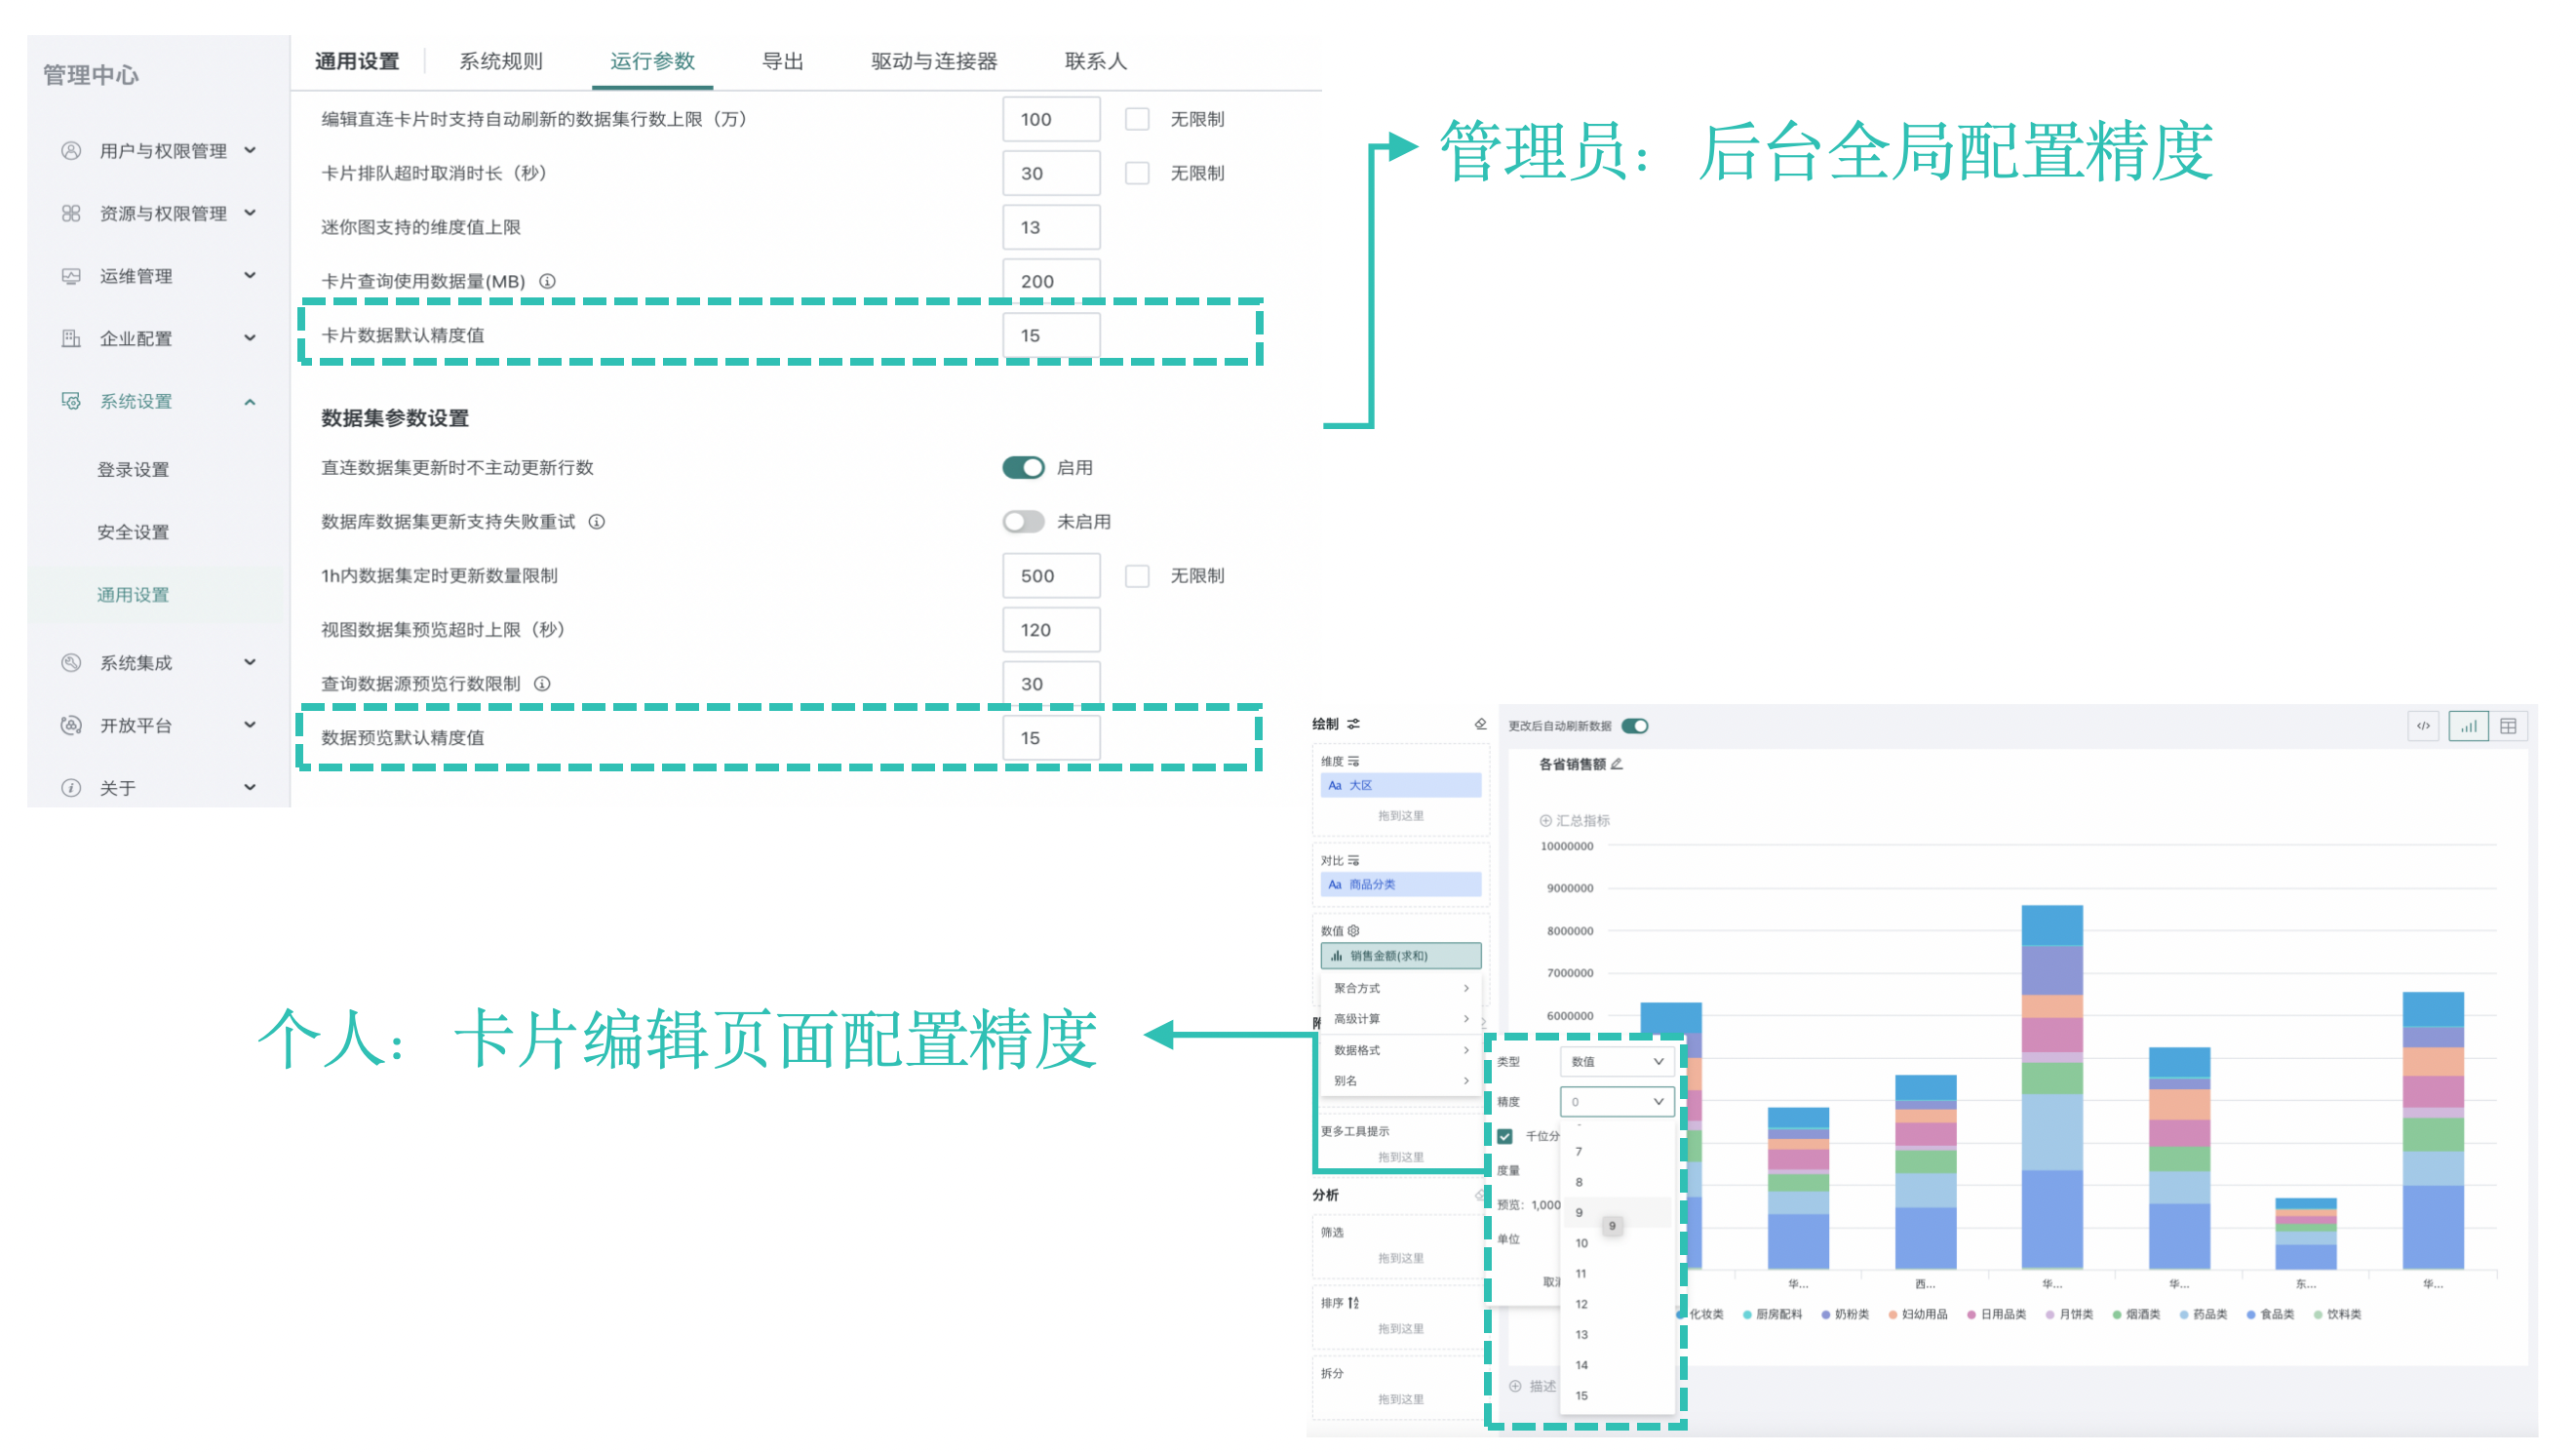Collapse 系统设置 chevron
The width and height of the screenshot is (2576, 1453).
click(250, 401)
